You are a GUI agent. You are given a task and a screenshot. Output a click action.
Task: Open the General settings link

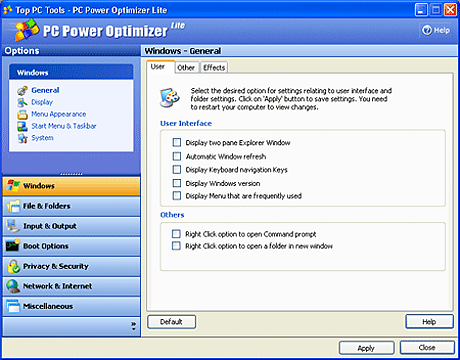[45, 90]
